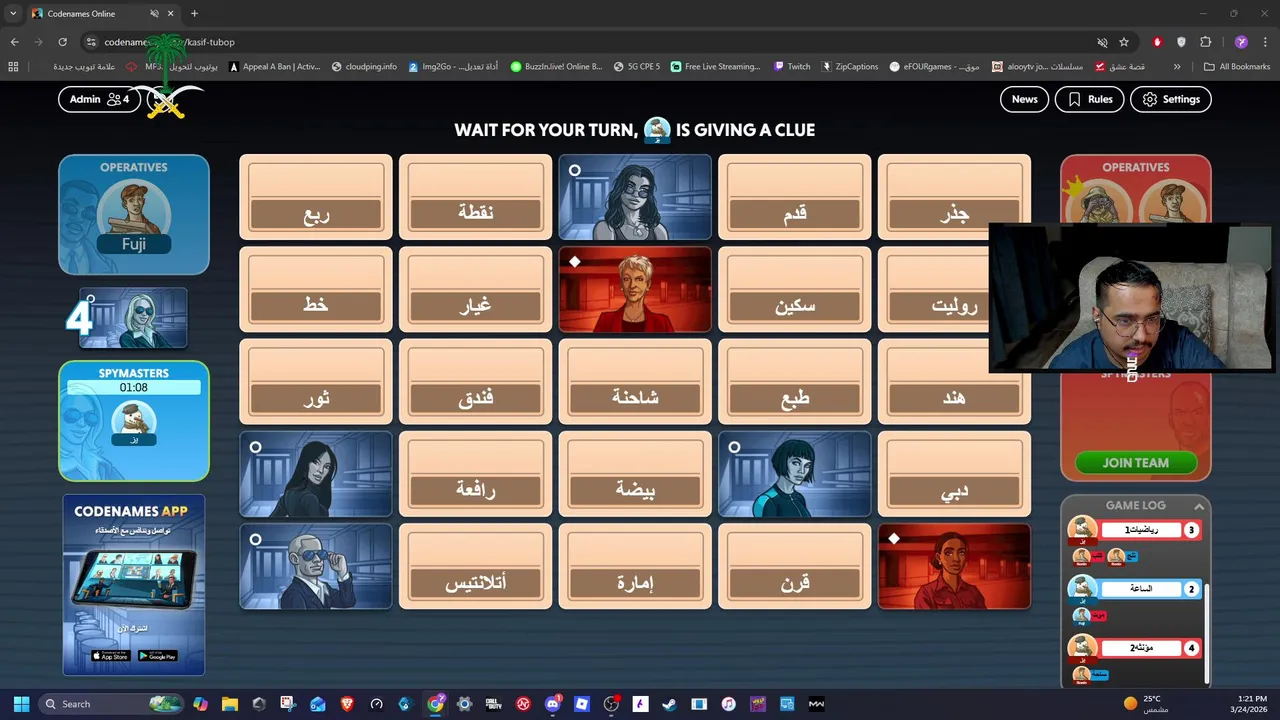Open the browser apps grid icon

[13, 67]
